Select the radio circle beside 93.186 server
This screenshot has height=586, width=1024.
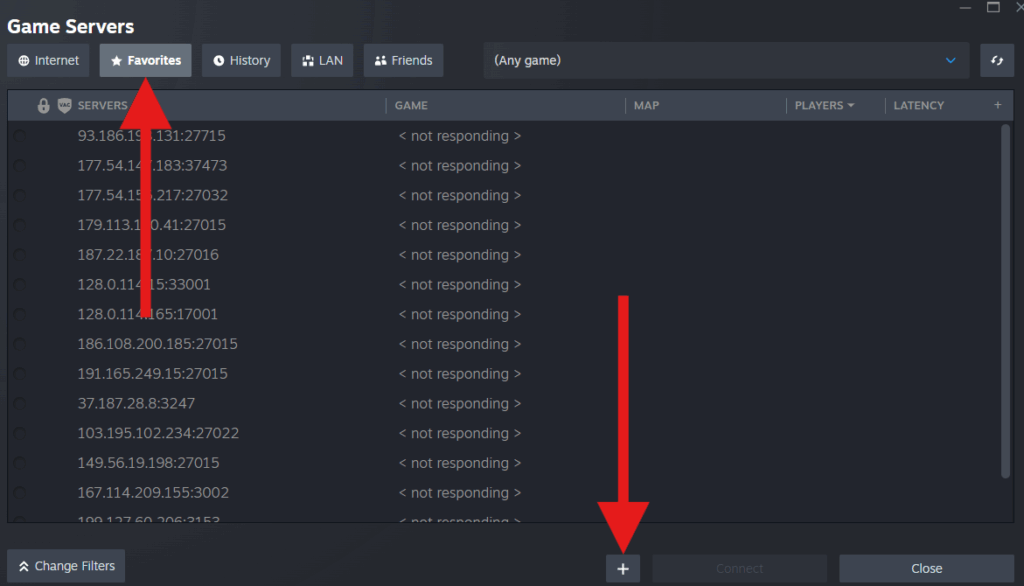[20, 135]
